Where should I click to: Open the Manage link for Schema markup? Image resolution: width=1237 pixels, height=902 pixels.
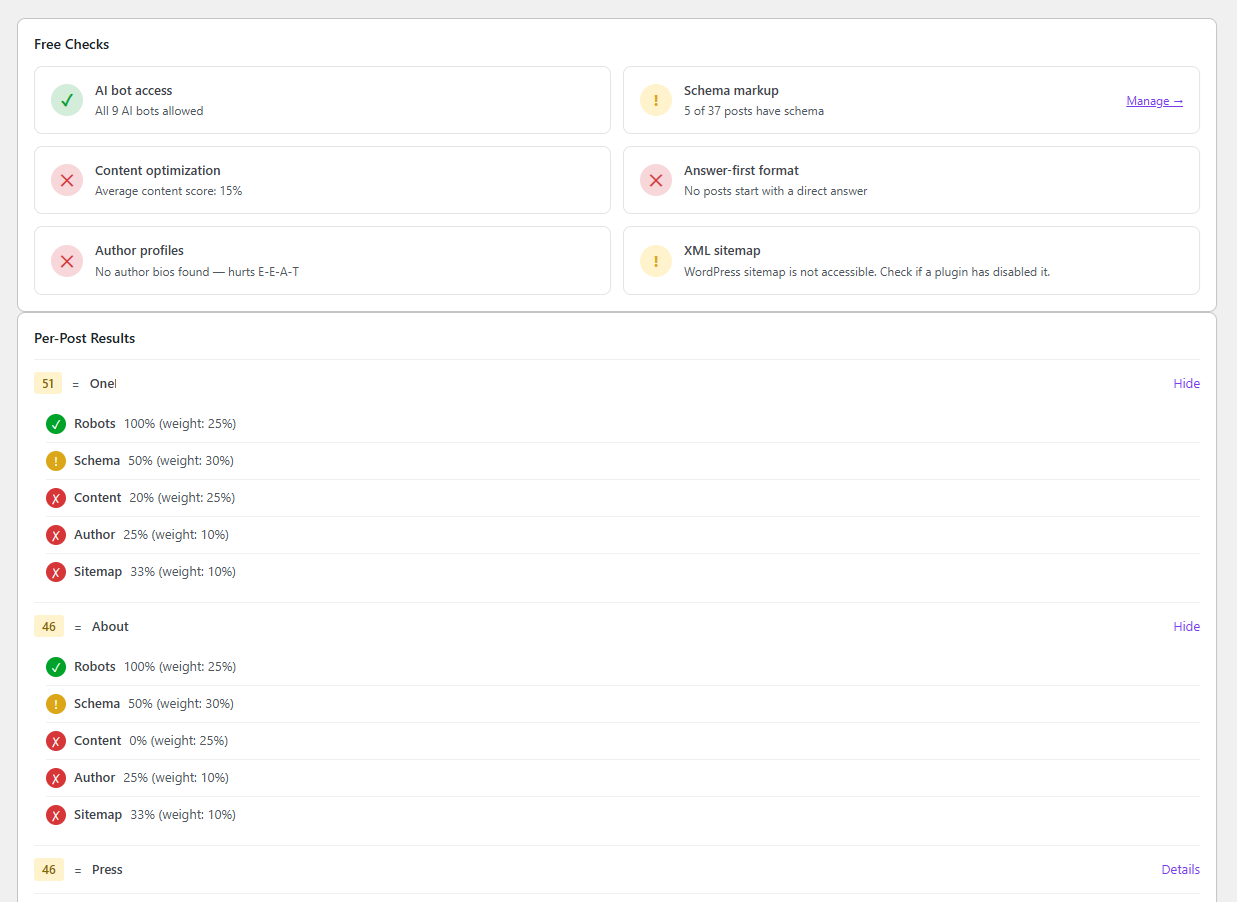tap(1155, 101)
